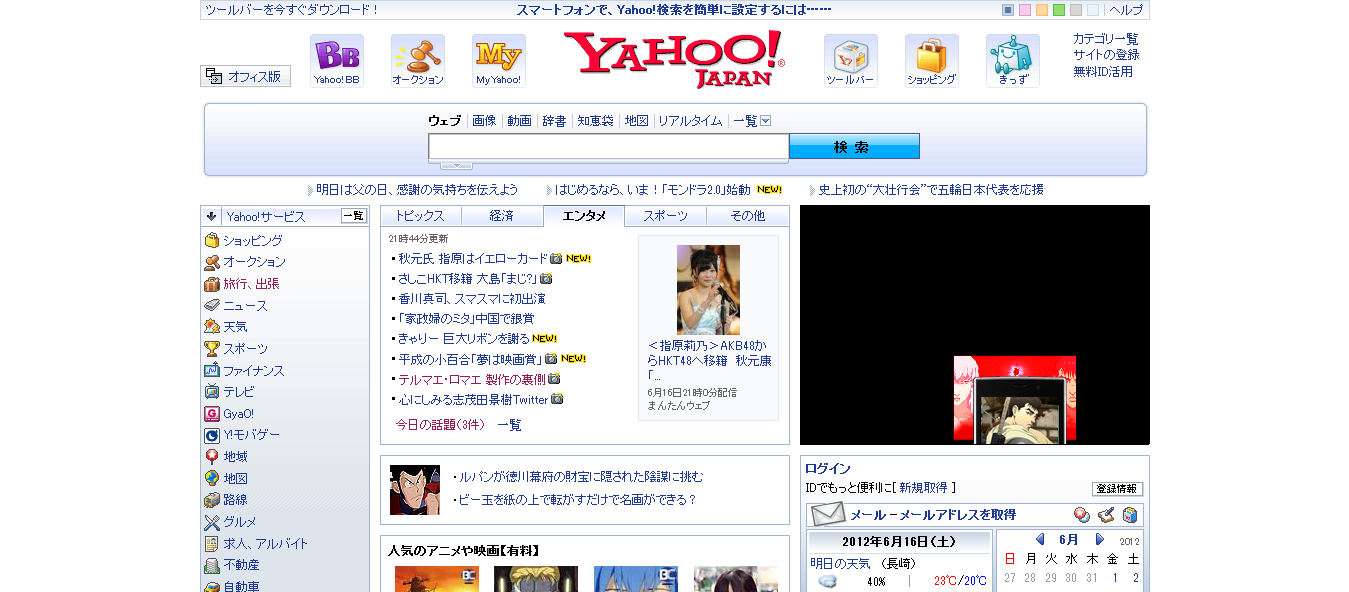Click the notepad with pen icon beside mail
Viewport: 1349px width, 592px height.
pyautogui.click(x=1106, y=515)
